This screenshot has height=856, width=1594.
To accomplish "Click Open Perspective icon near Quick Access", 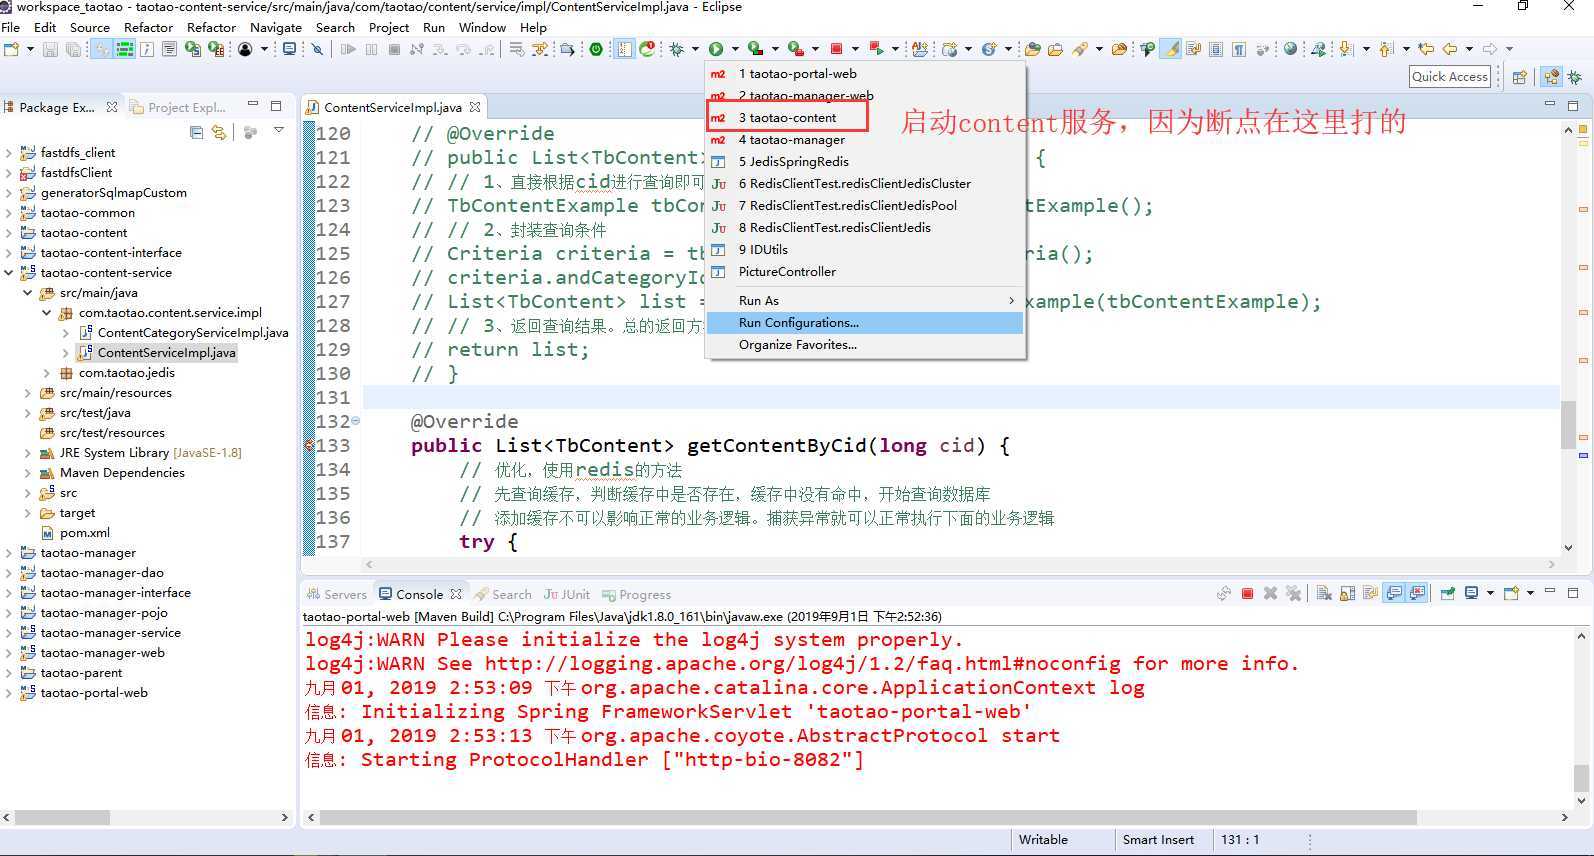I will (1521, 77).
